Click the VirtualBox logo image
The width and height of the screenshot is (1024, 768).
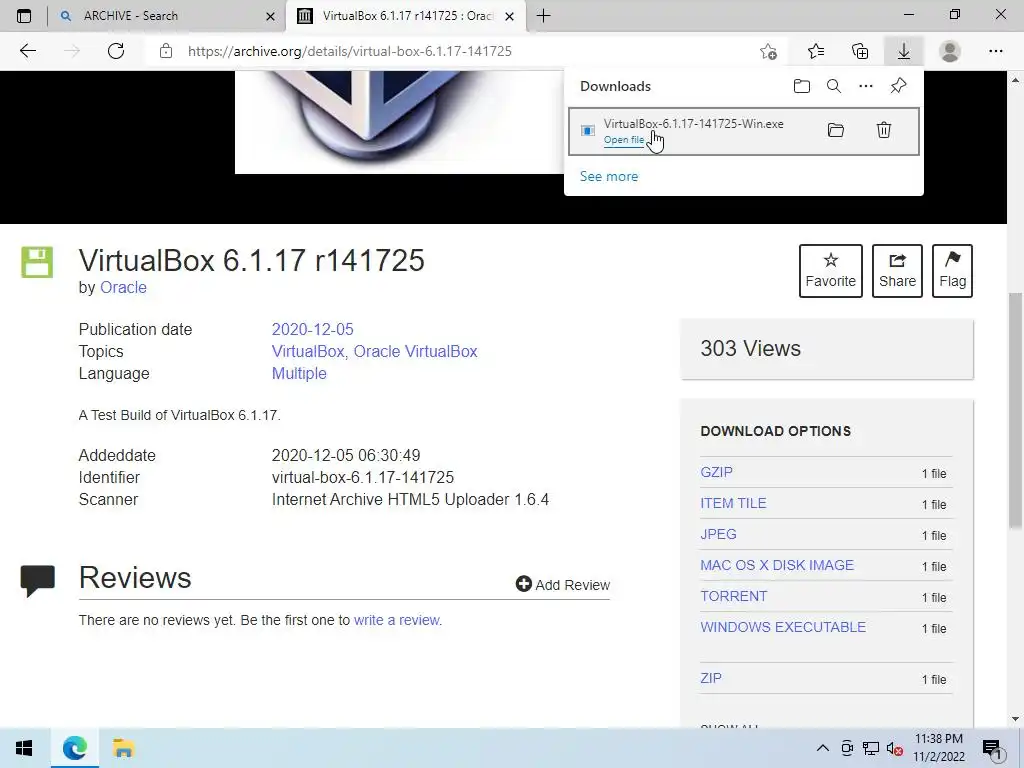pyautogui.click(x=399, y=122)
